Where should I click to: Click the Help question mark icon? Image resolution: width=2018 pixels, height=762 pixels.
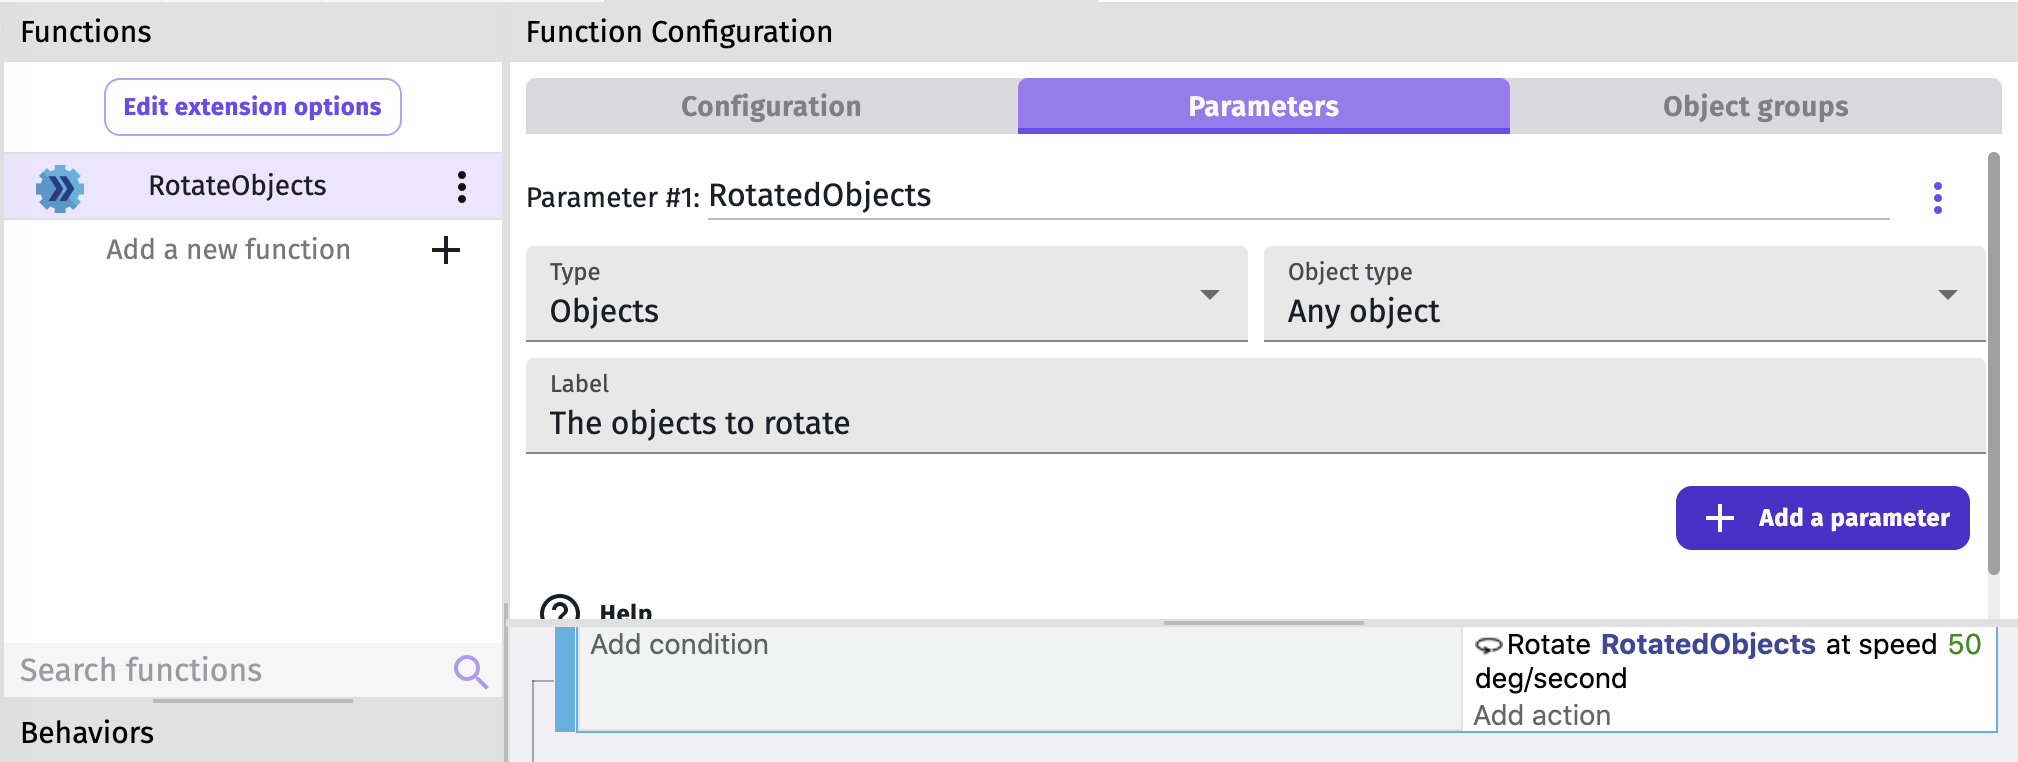tap(559, 609)
